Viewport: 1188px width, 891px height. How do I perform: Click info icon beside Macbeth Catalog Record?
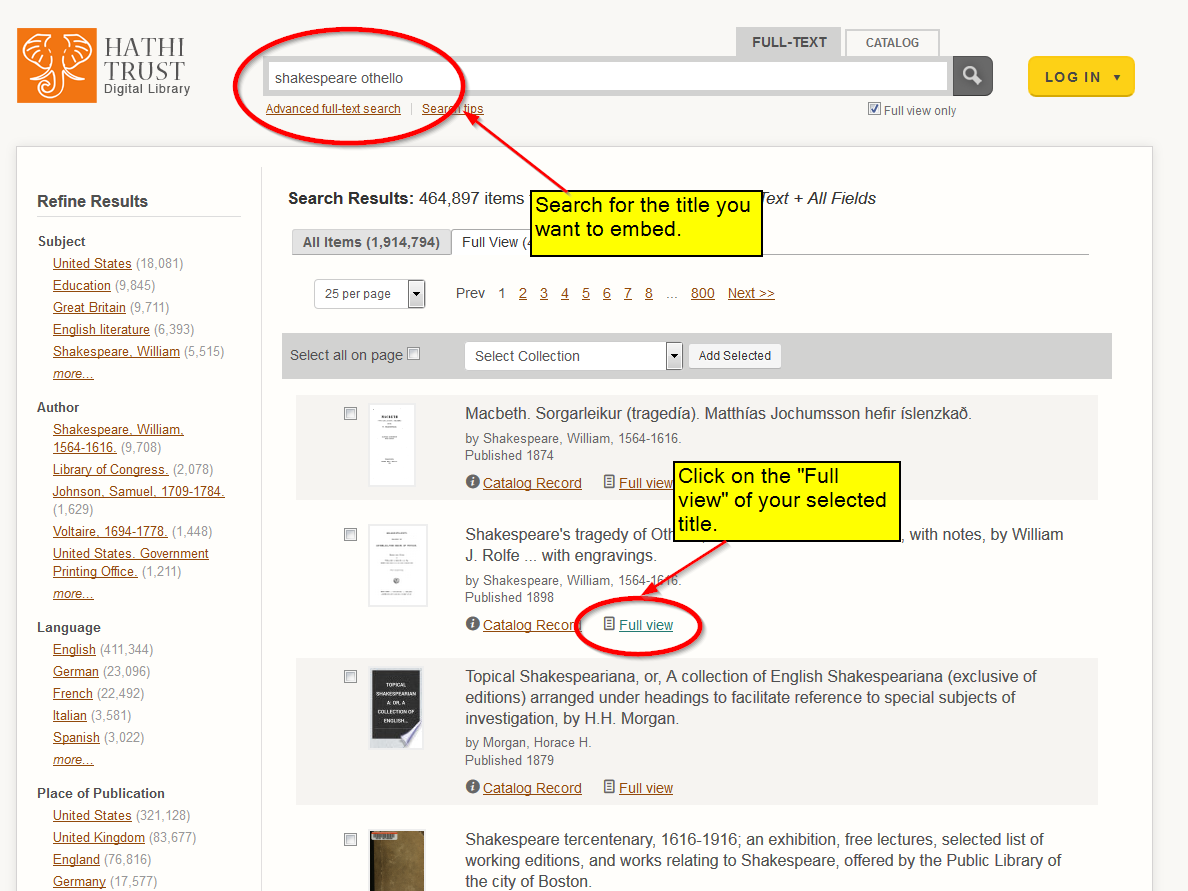(x=473, y=482)
